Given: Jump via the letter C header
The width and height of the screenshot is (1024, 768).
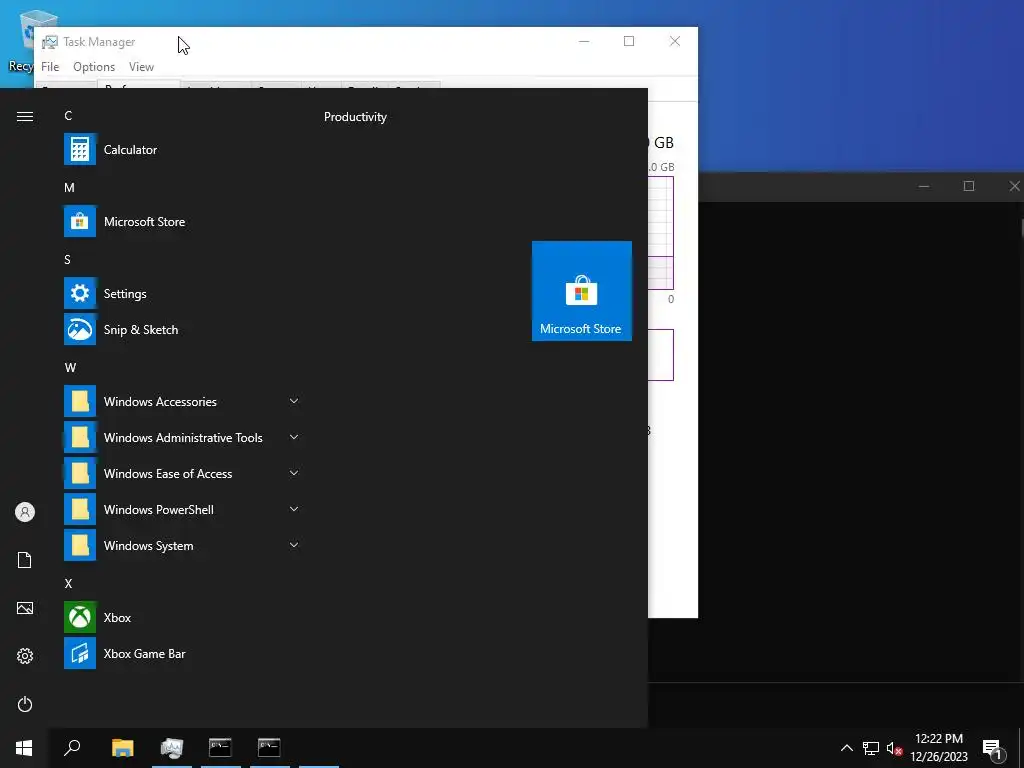Looking at the screenshot, I should [68, 116].
